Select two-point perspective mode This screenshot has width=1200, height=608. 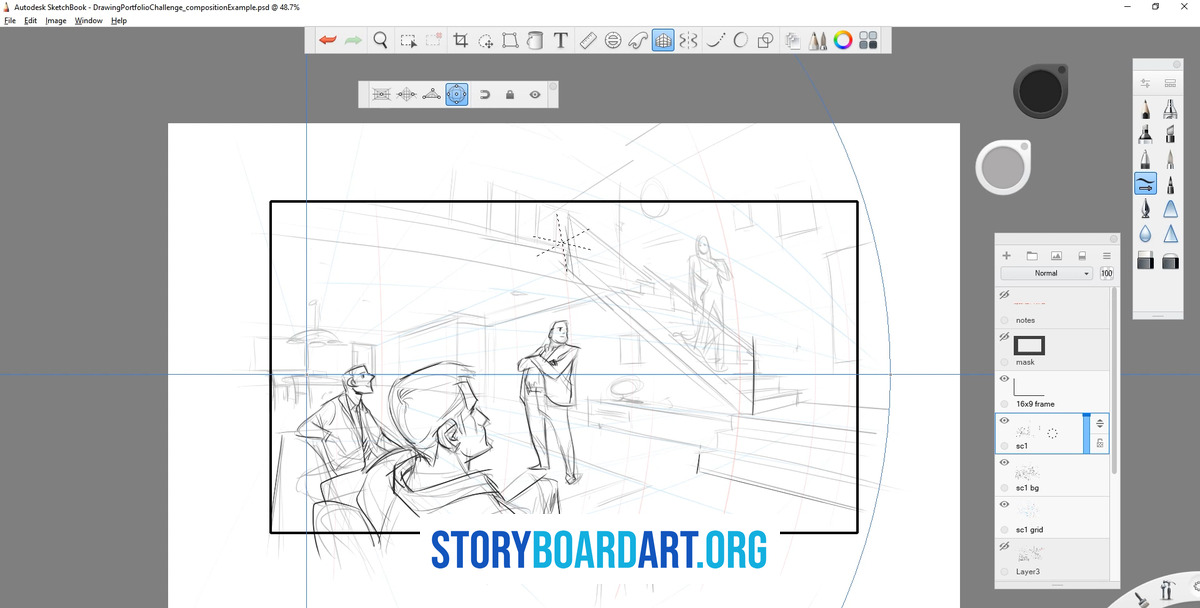(406, 94)
